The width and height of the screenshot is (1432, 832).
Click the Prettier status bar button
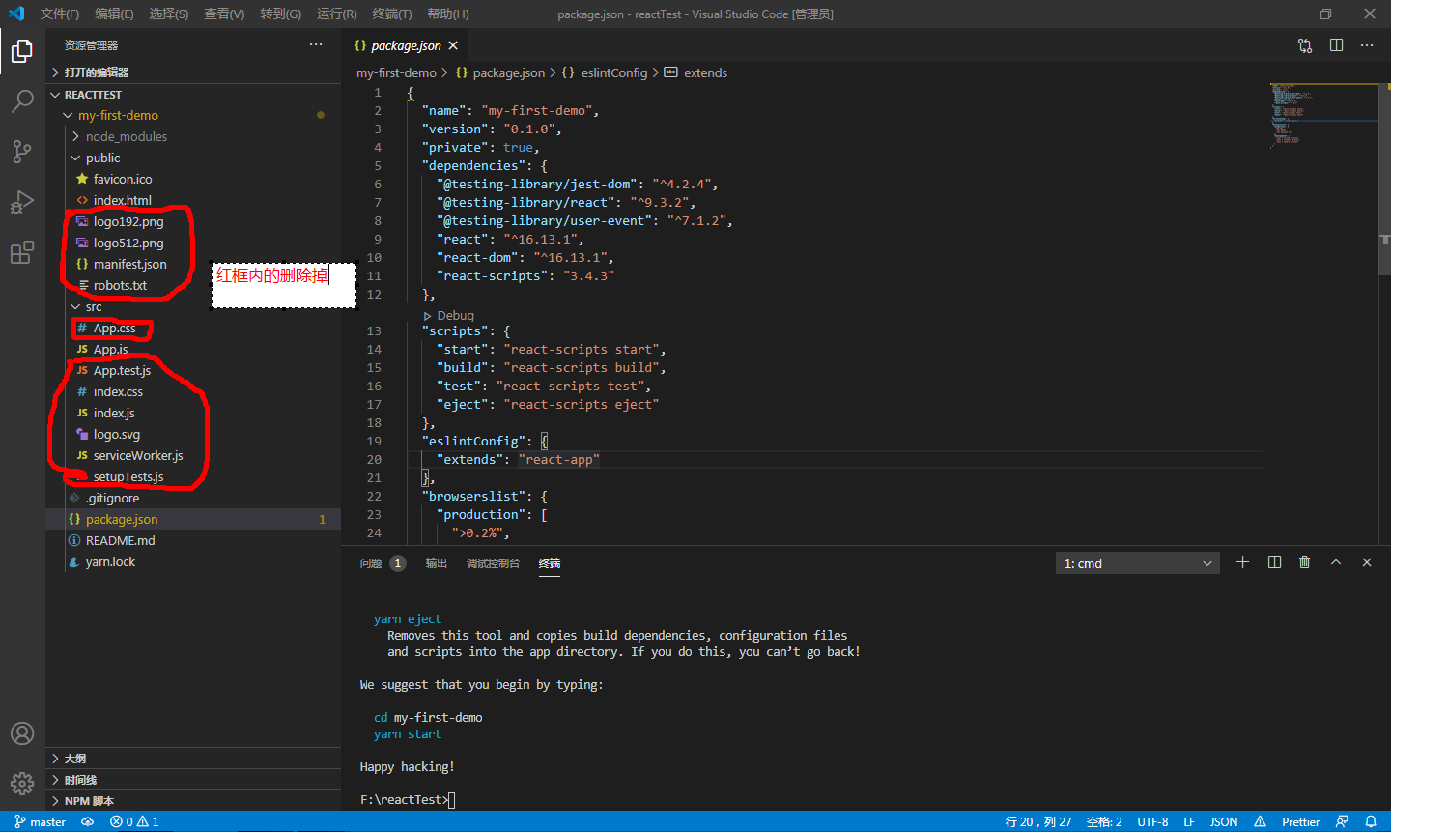tap(1301, 822)
